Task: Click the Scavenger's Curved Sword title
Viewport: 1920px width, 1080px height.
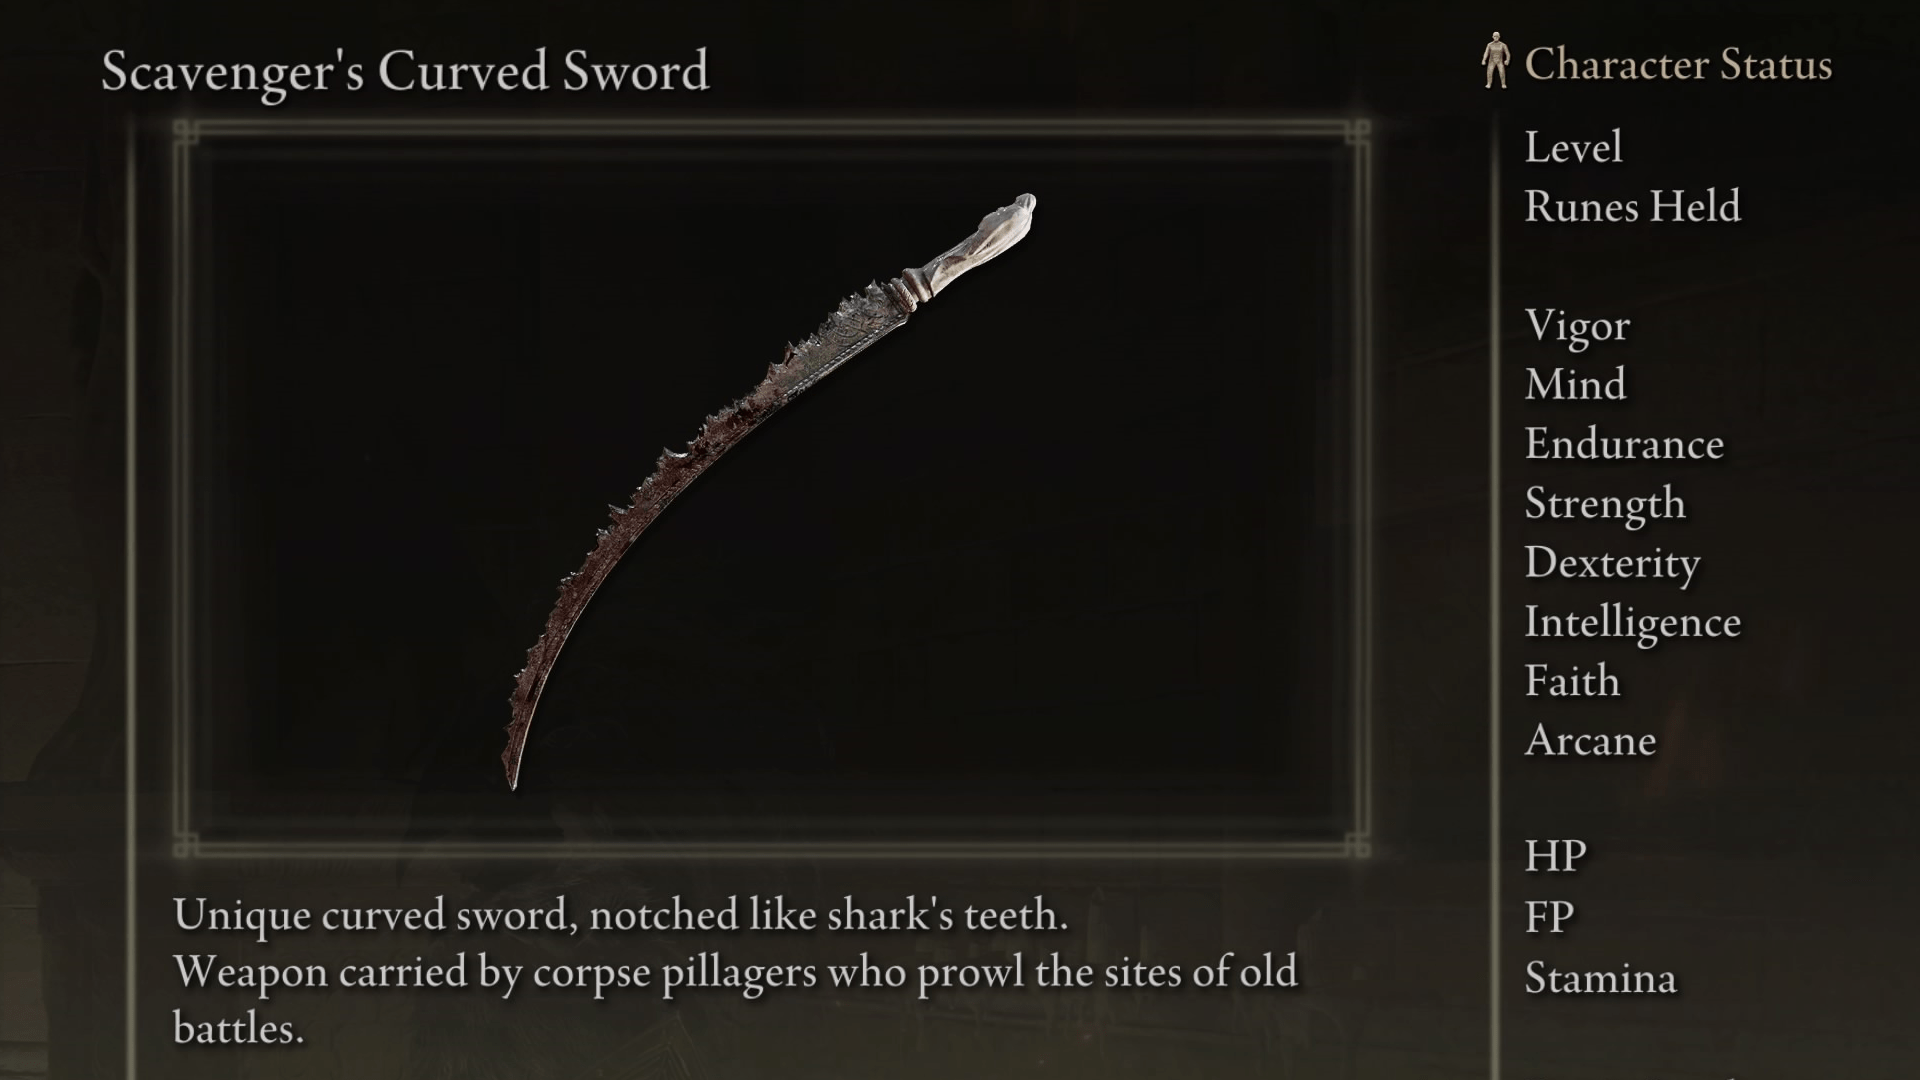Action: 405,72
